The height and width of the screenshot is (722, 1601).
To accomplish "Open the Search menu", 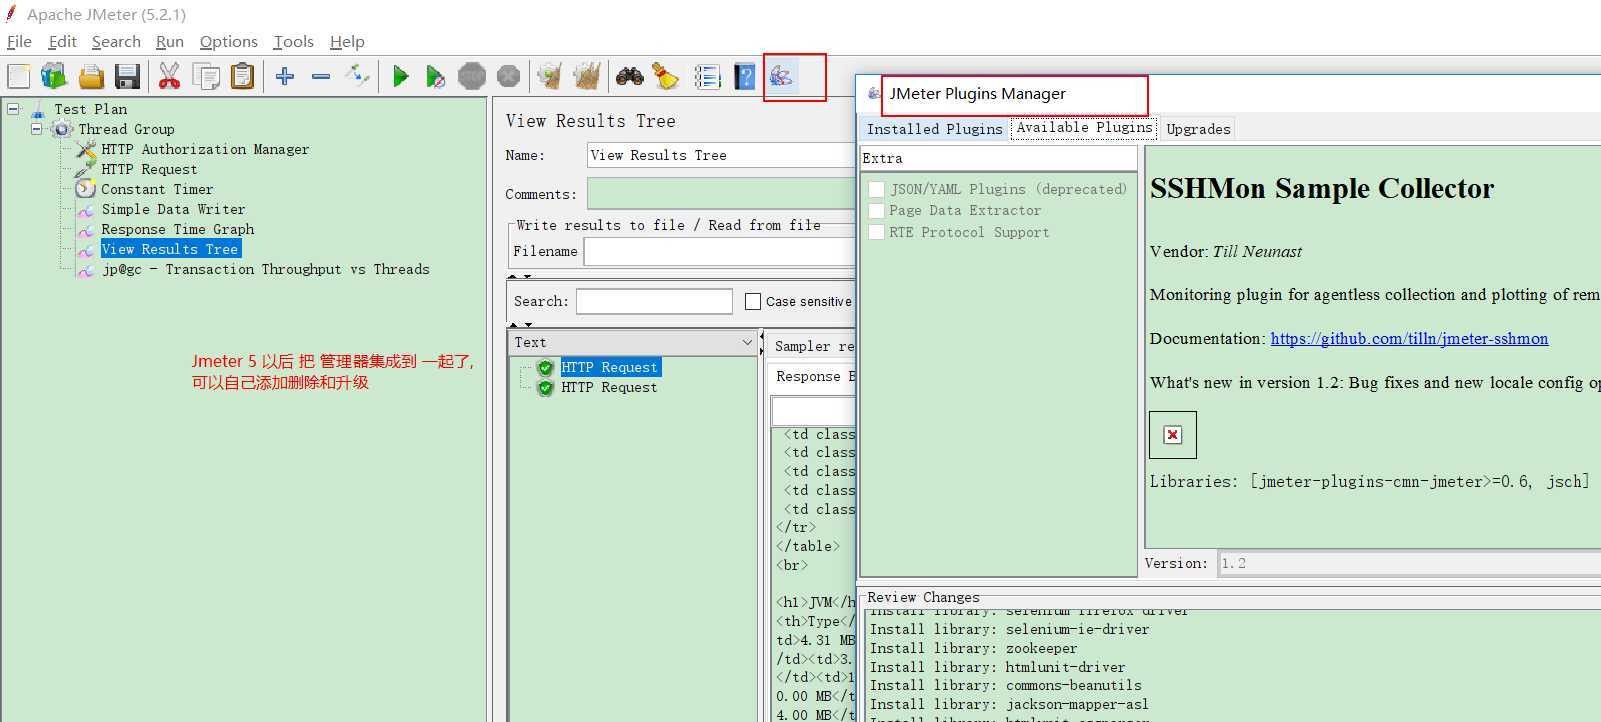I will pos(116,42).
